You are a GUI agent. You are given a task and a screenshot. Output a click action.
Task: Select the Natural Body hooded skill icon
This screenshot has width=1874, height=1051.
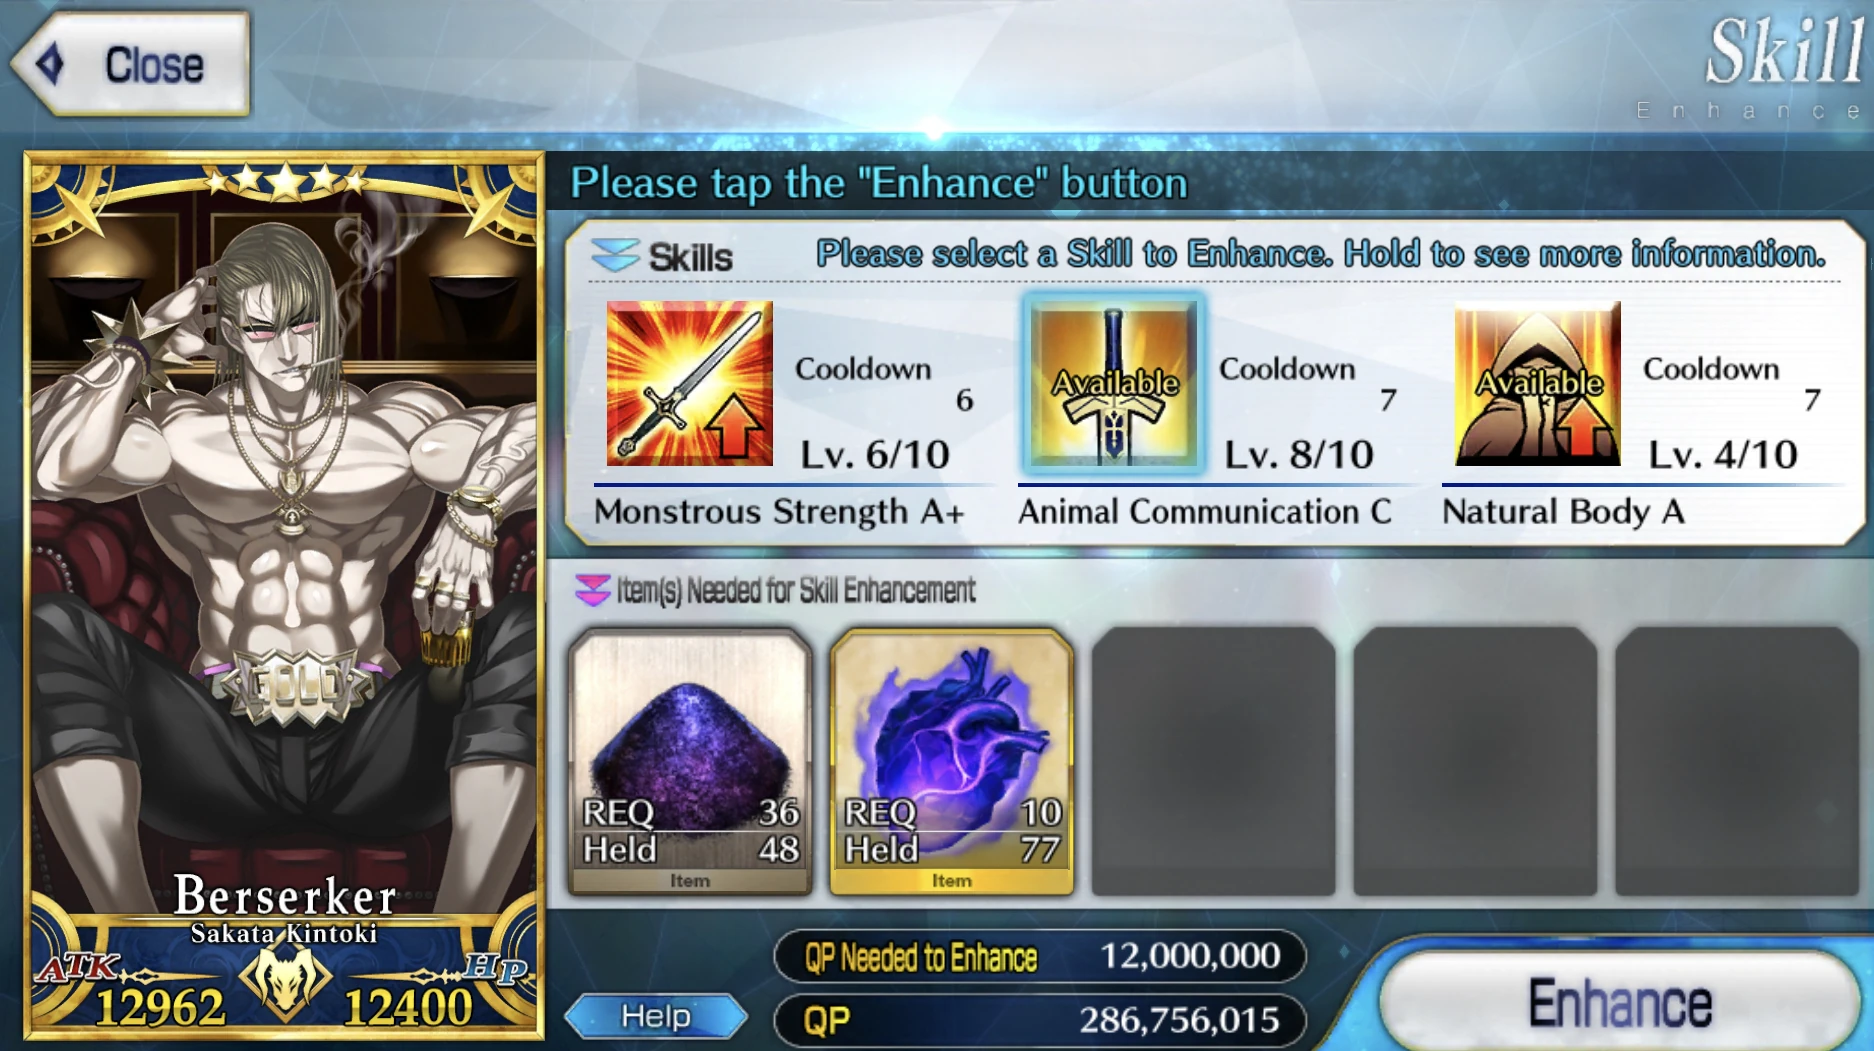1537,383
